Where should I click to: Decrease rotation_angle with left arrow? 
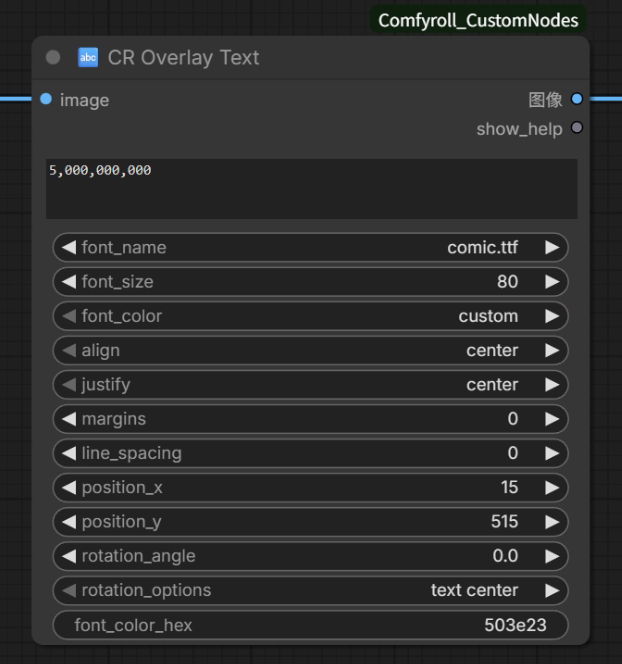click(69, 556)
